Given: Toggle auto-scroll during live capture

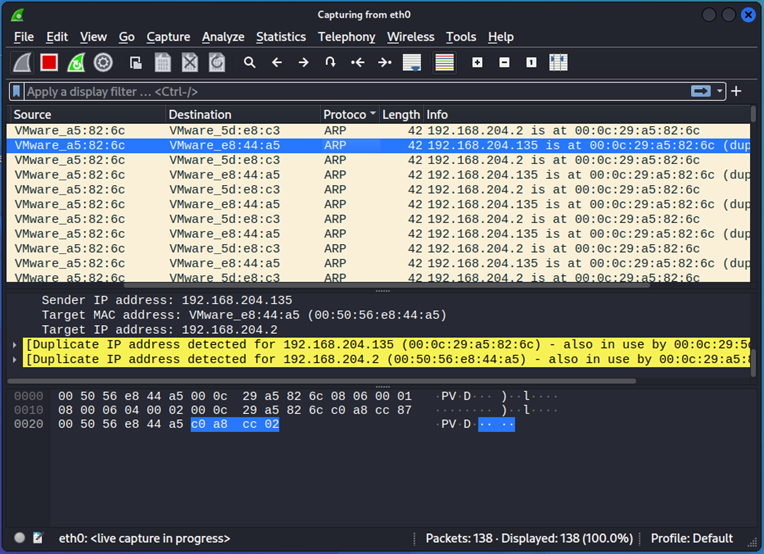Looking at the screenshot, I should (411, 63).
